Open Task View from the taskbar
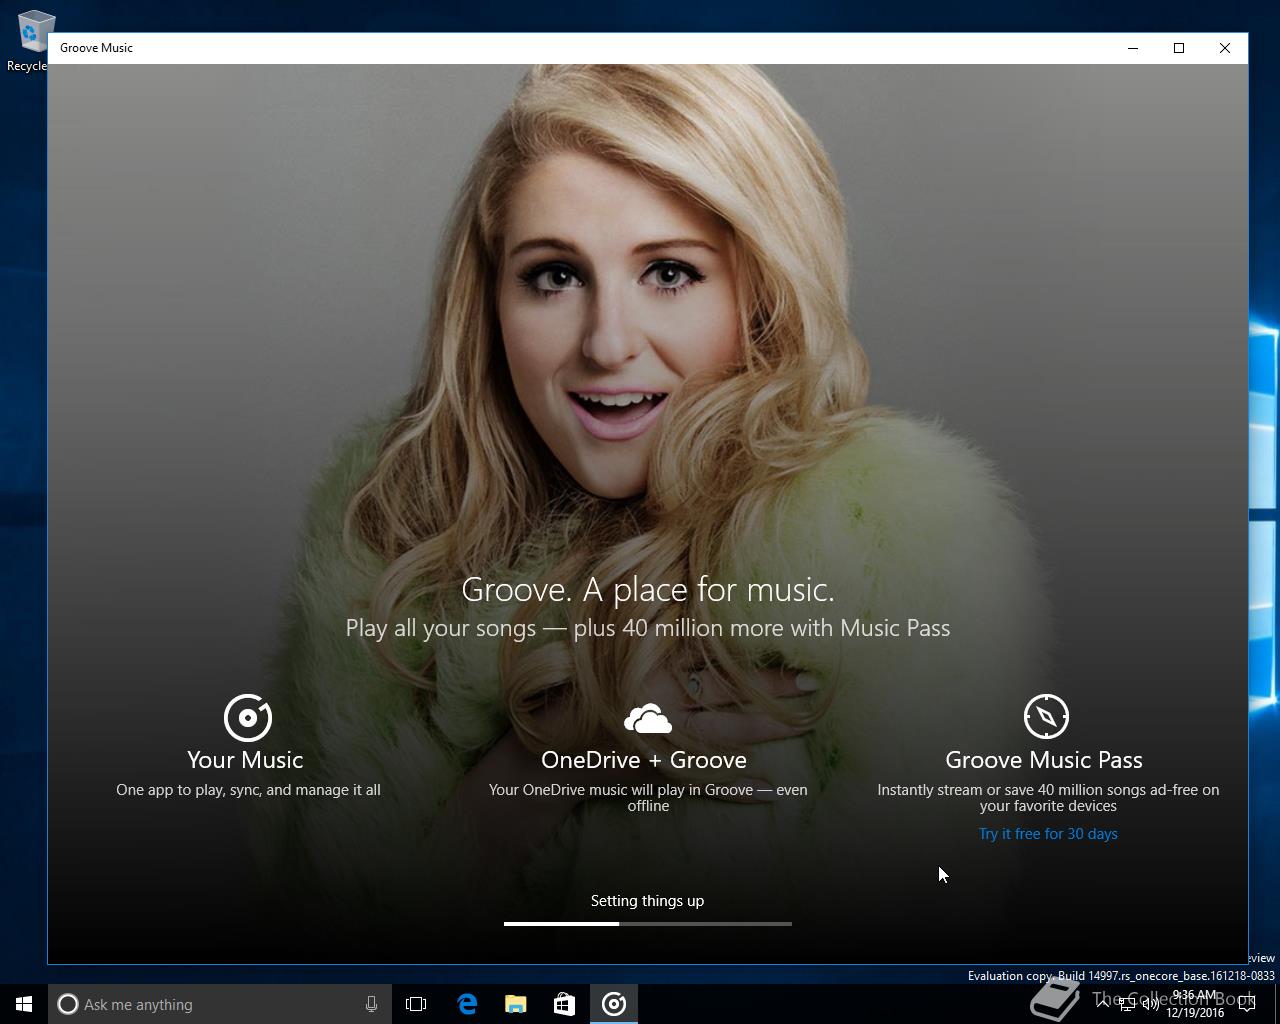The height and width of the screenshot is (1024, 1280). tap(416, 1004)
